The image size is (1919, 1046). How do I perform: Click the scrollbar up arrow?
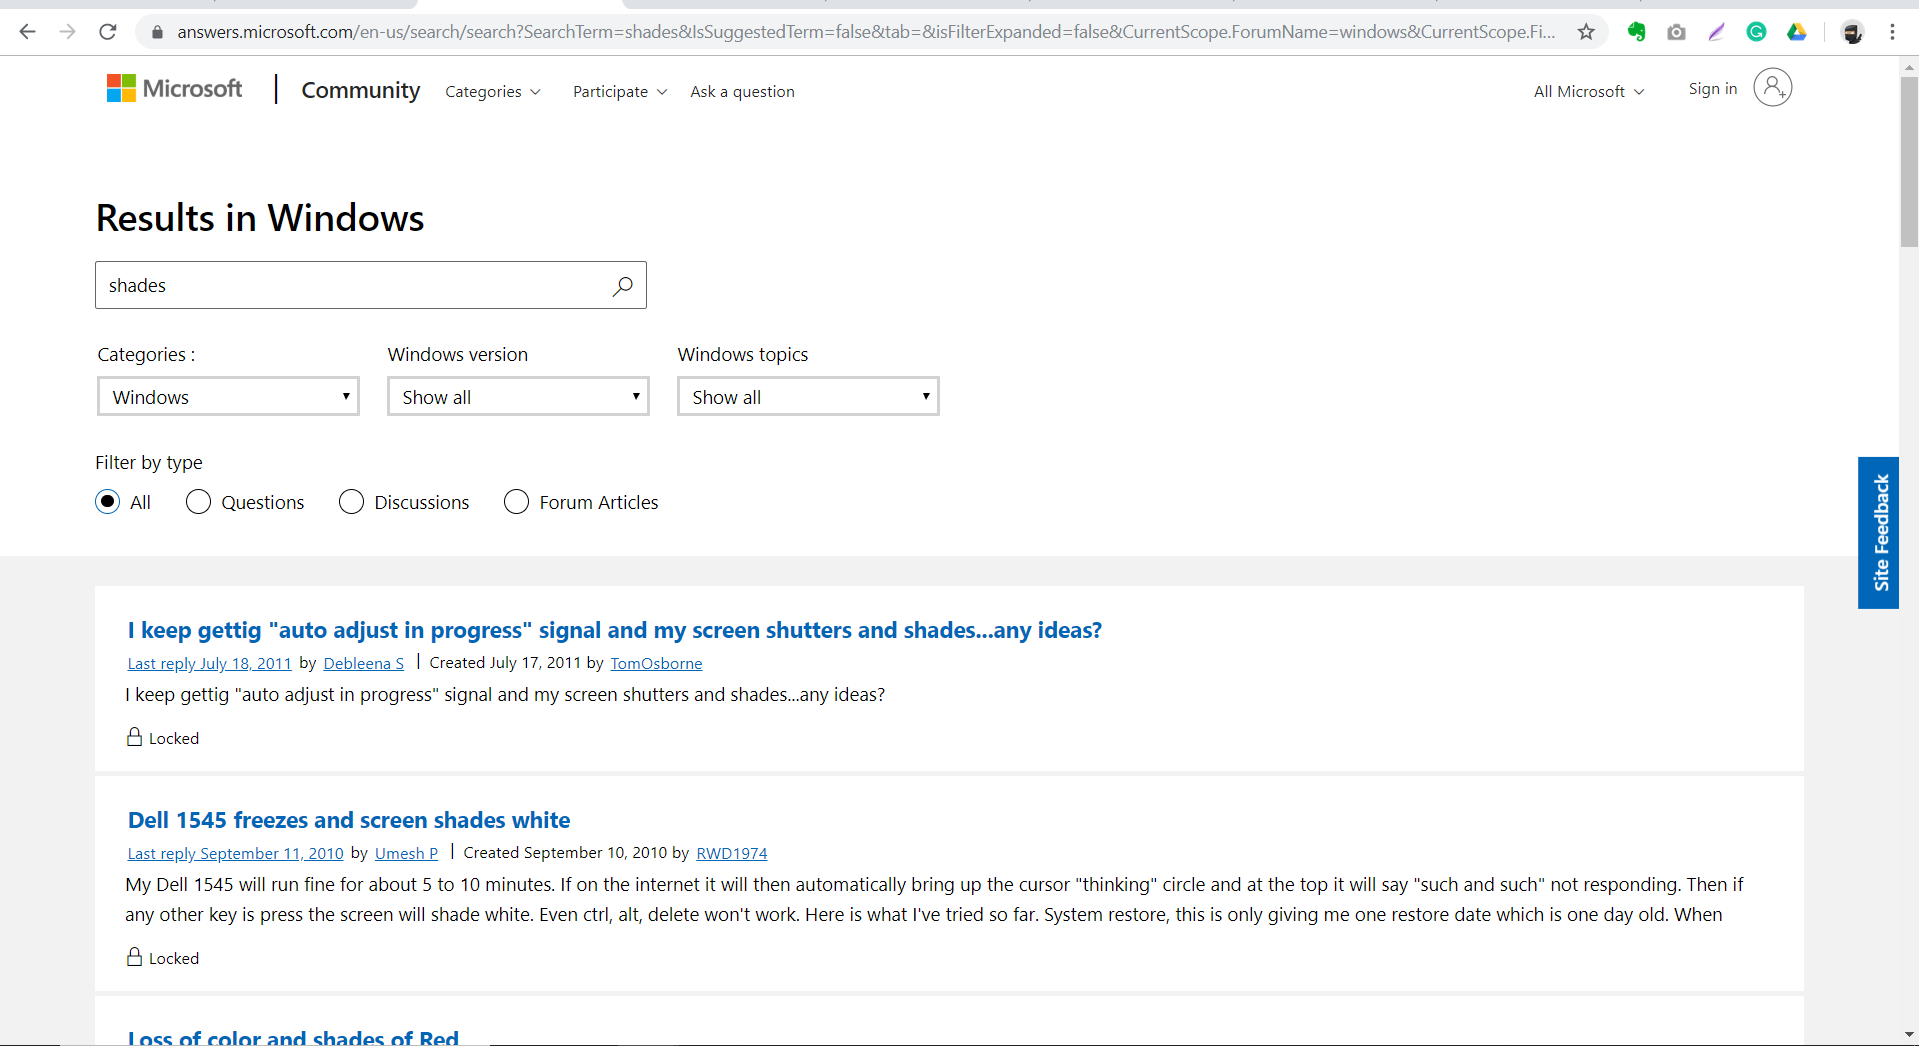click(1909, 67)
